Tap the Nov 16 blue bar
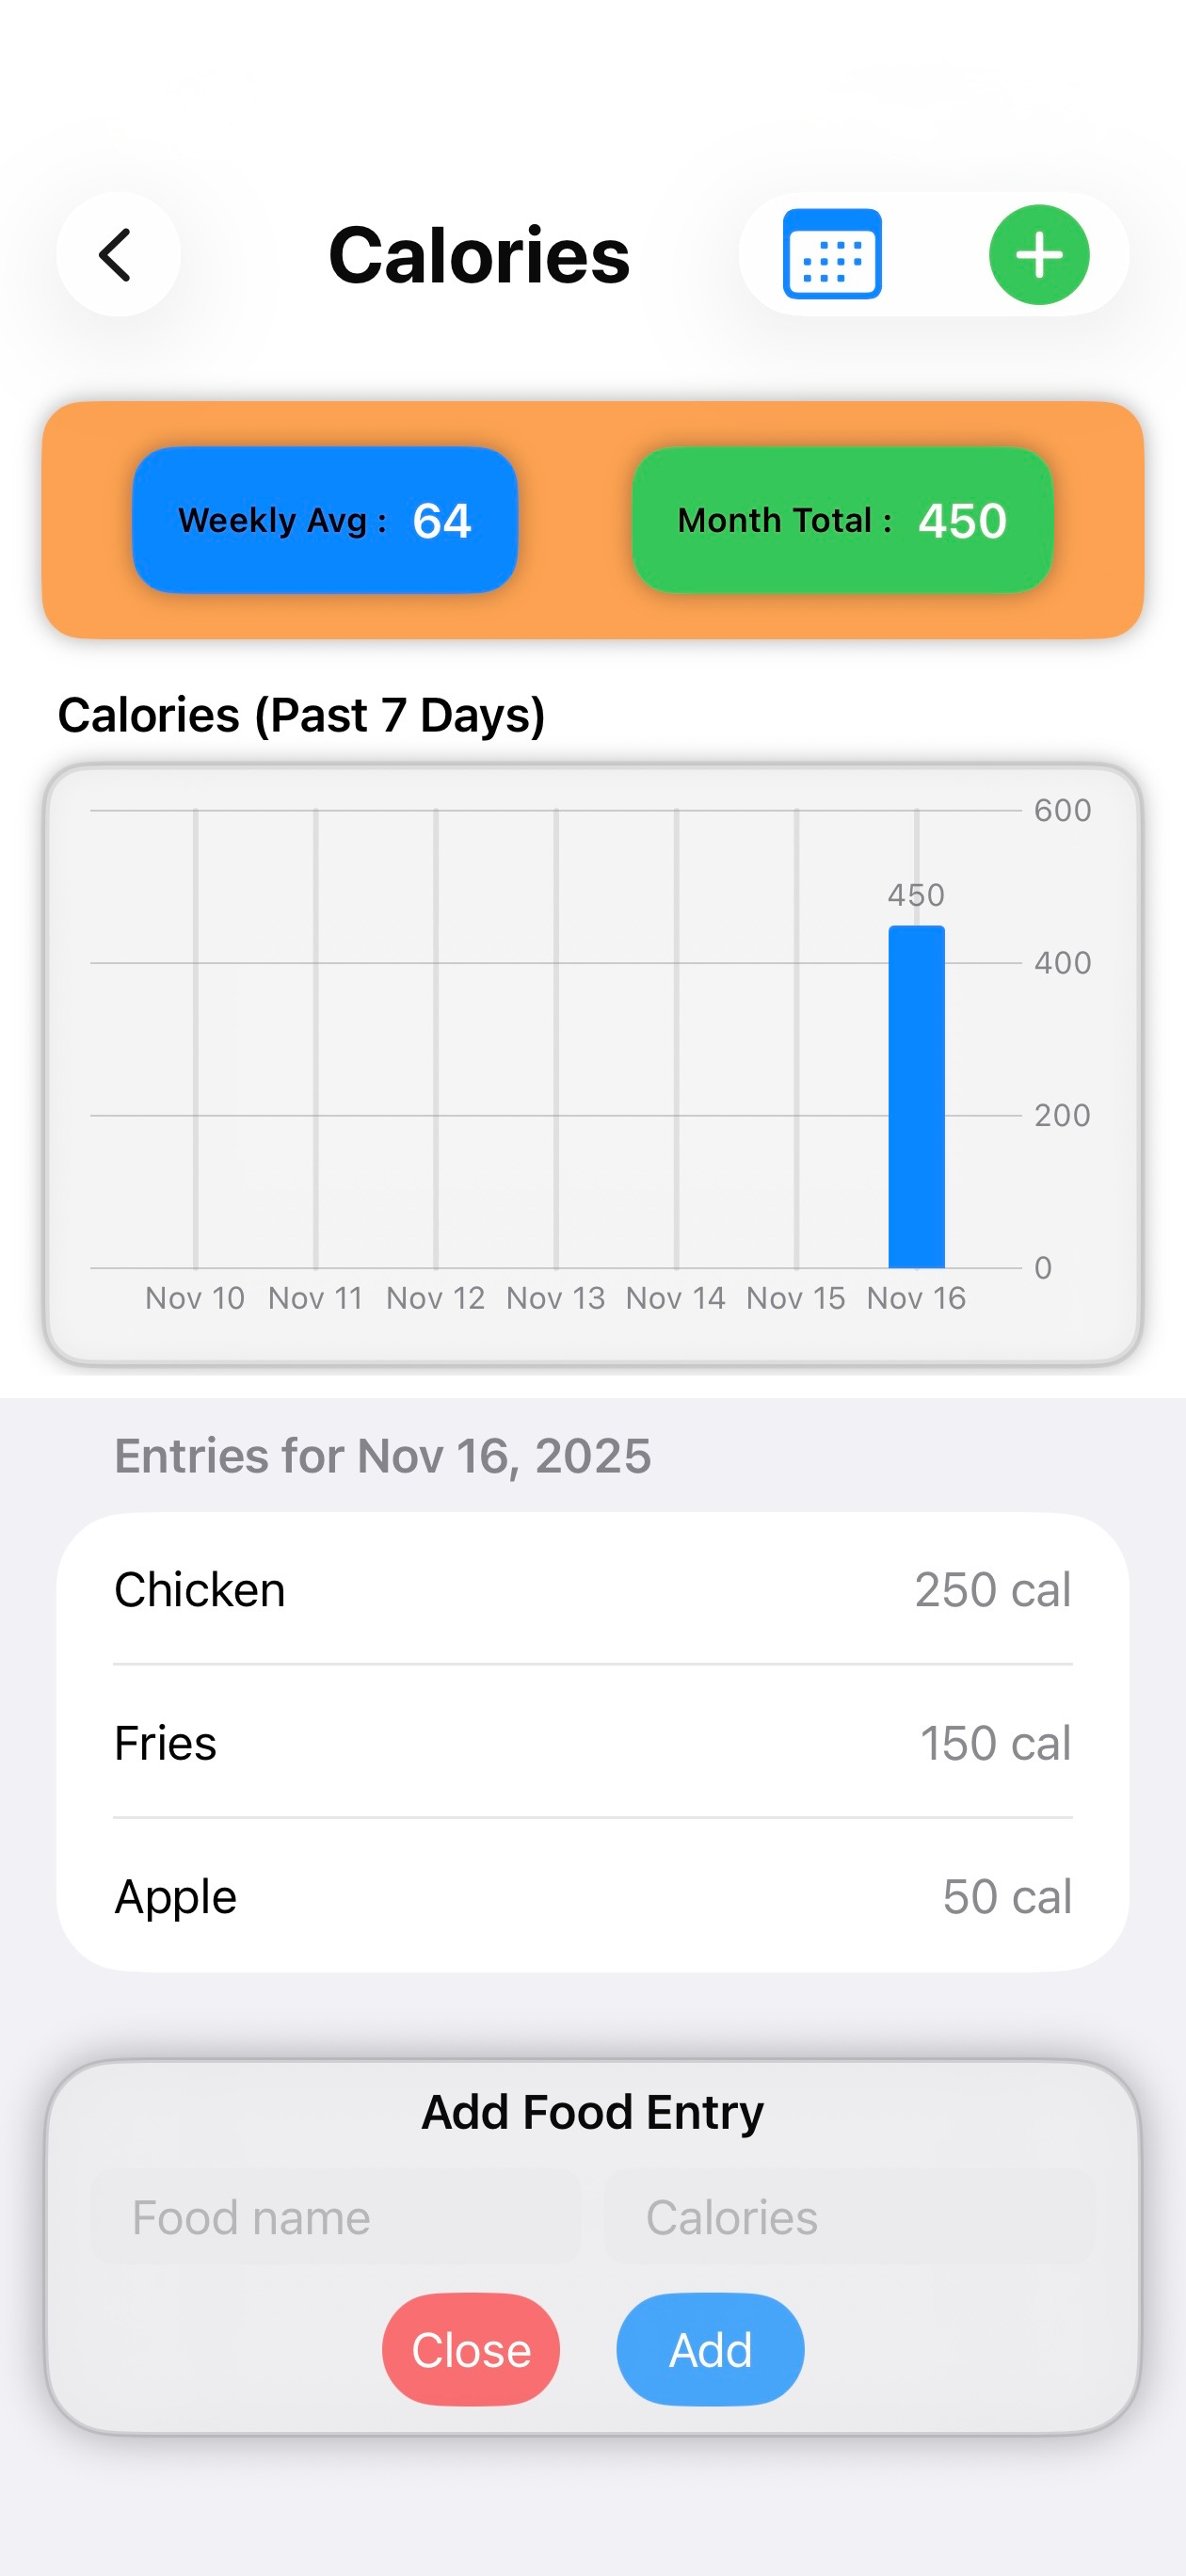The image size is (1186, 2576). [916, 1097]
